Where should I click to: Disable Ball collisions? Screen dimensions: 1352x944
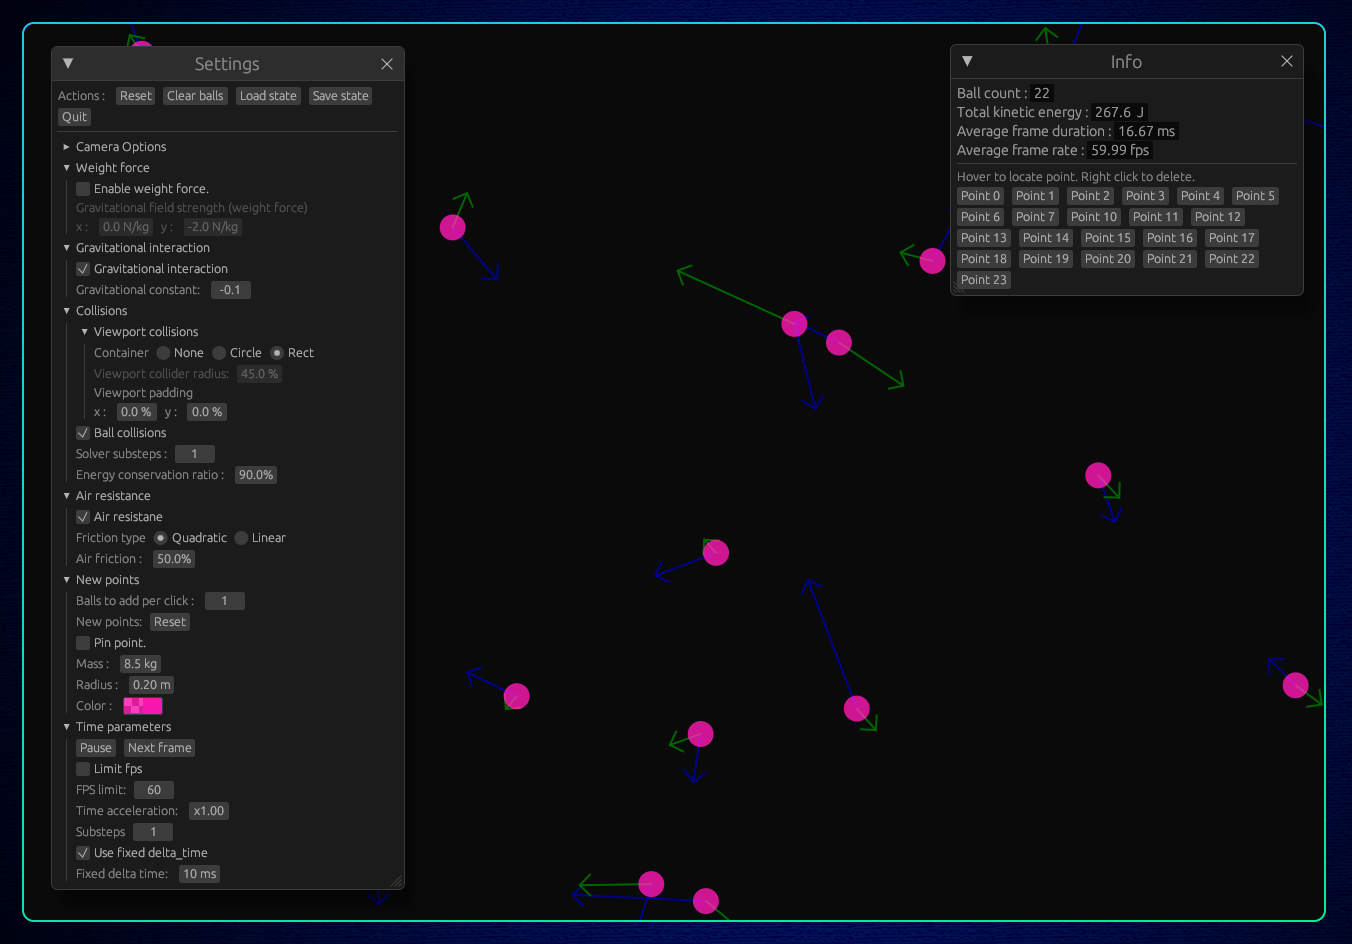[x=82, y=432]
